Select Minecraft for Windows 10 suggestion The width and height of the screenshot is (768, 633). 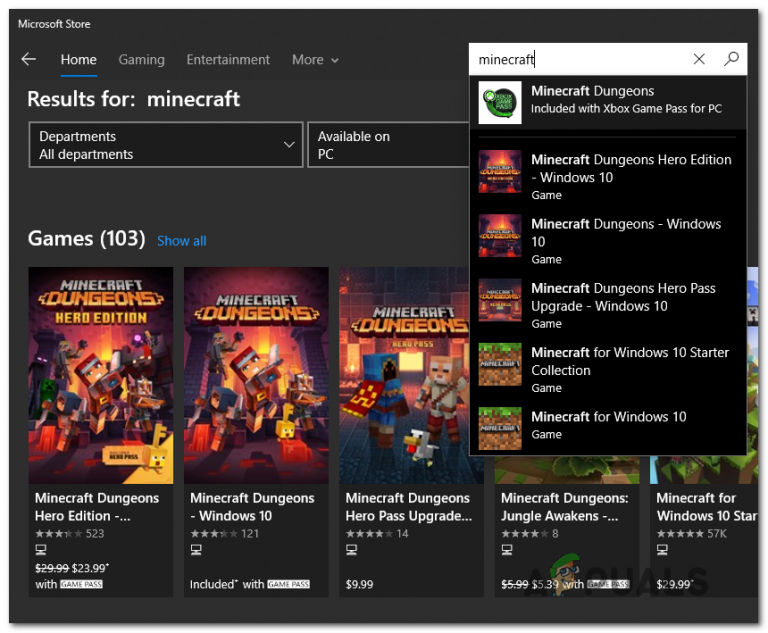click(608, 427)
